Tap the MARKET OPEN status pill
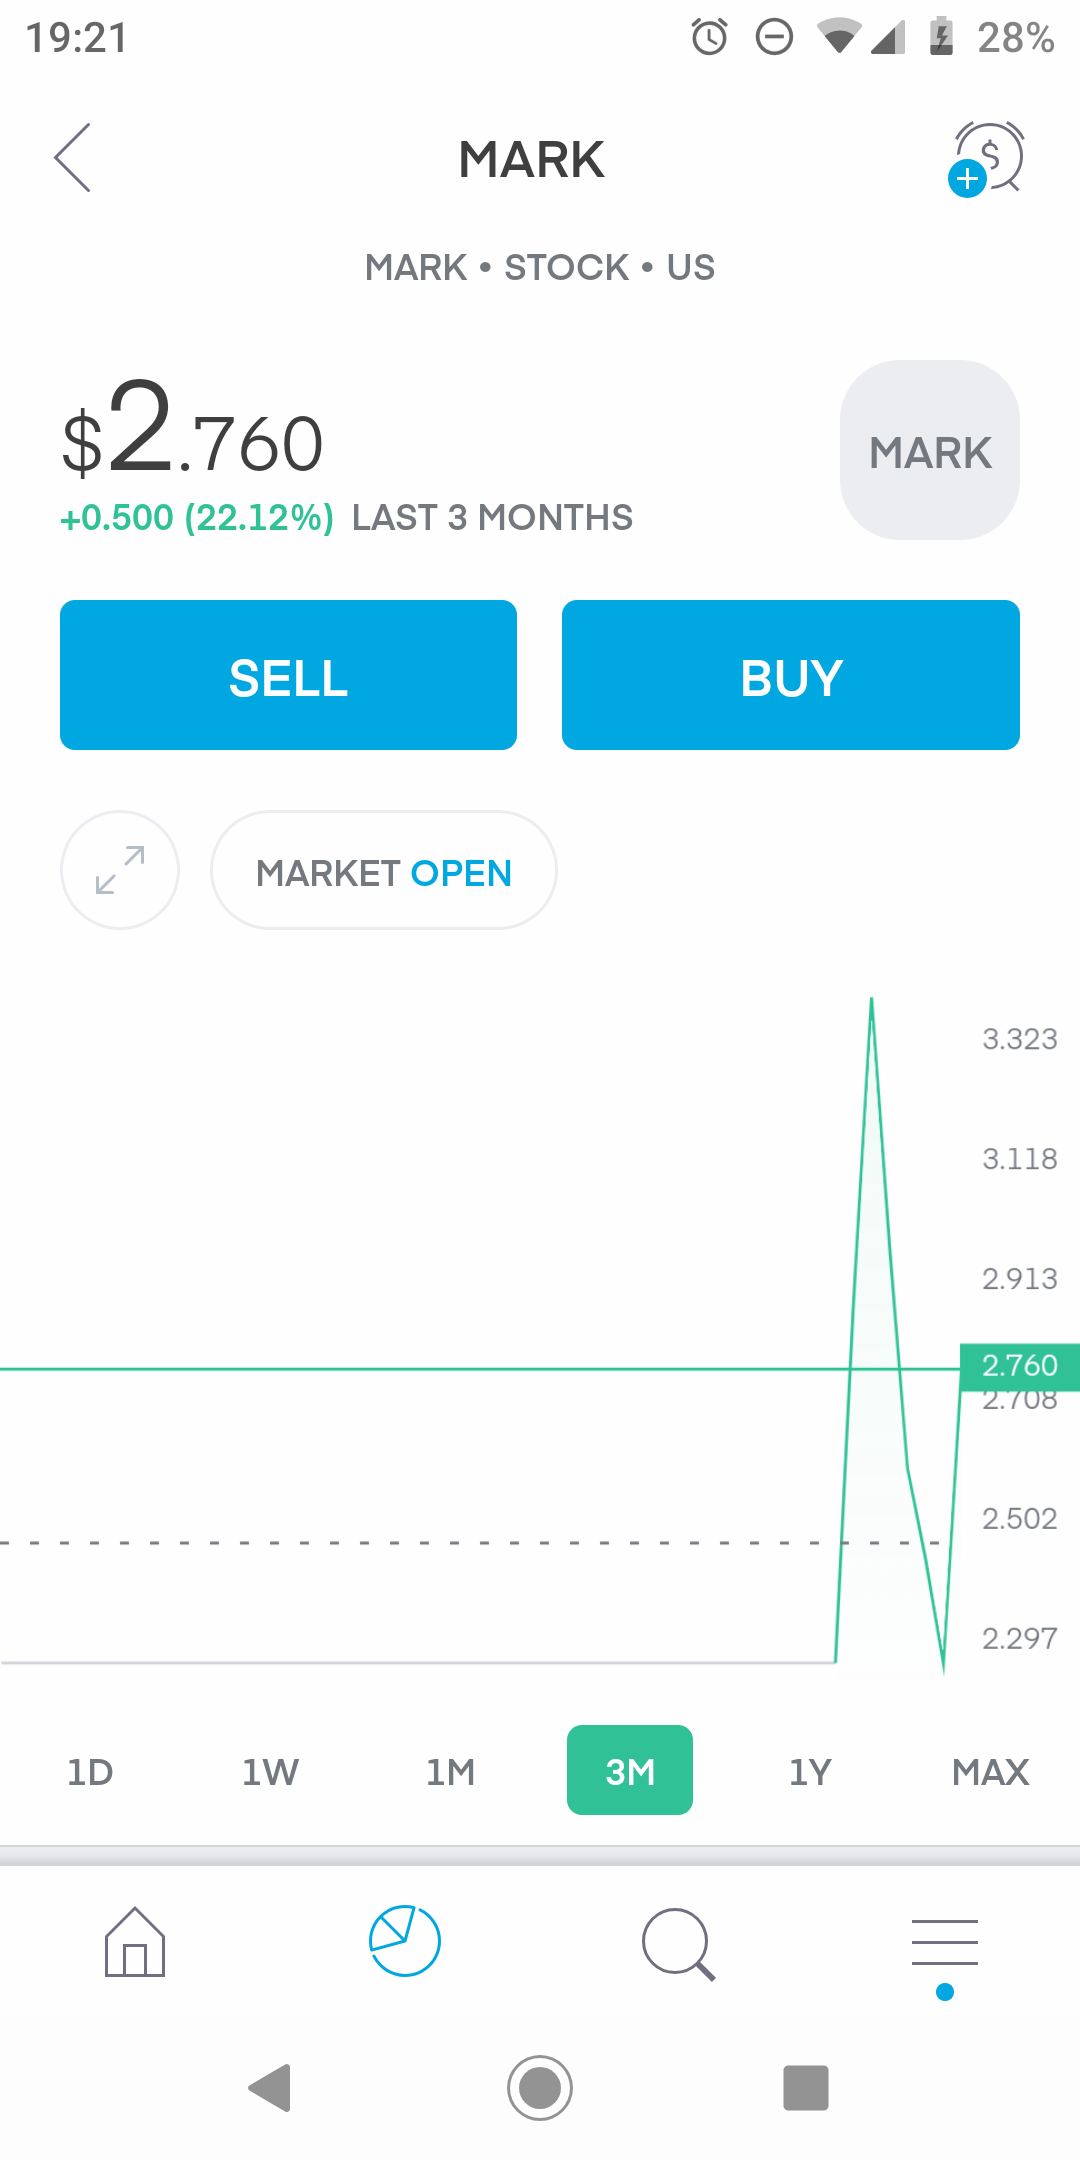This screenshot has width=1080, height=2160. [383, 872]
